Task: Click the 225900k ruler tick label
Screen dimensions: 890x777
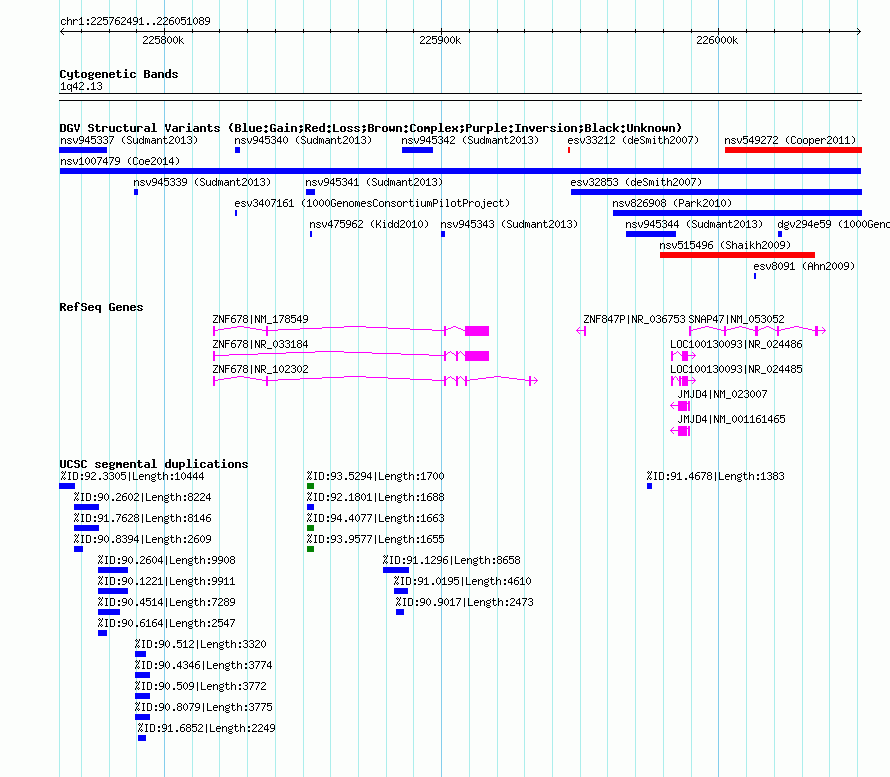Action: click(440, 40)
